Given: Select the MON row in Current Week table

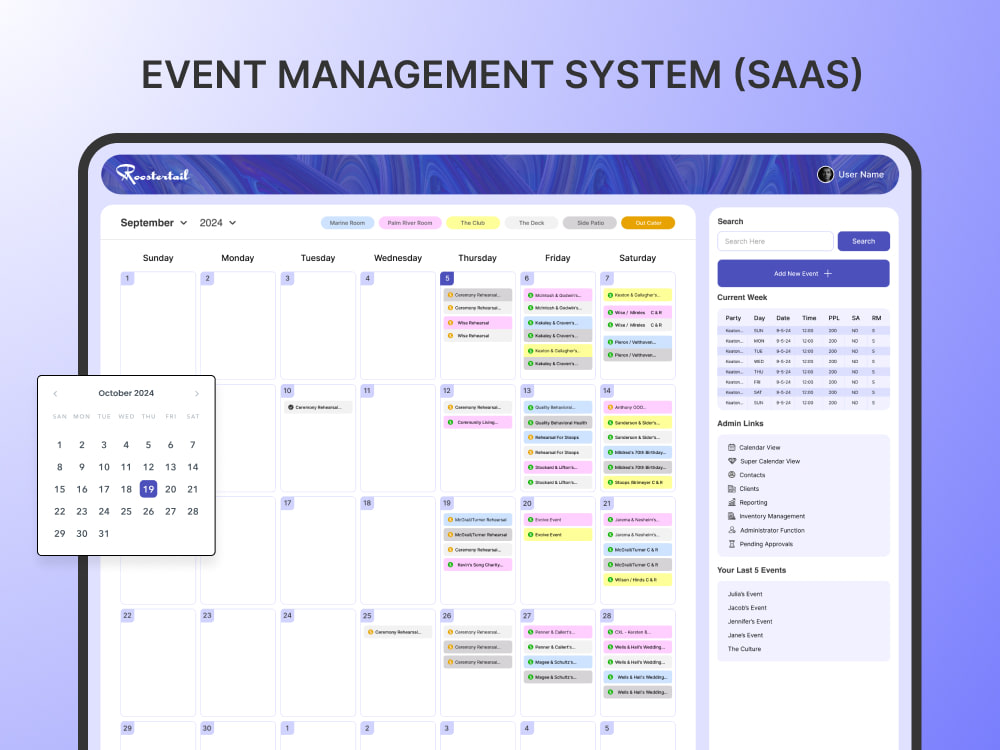Looking at the screenshot, I should coord(803,341).
